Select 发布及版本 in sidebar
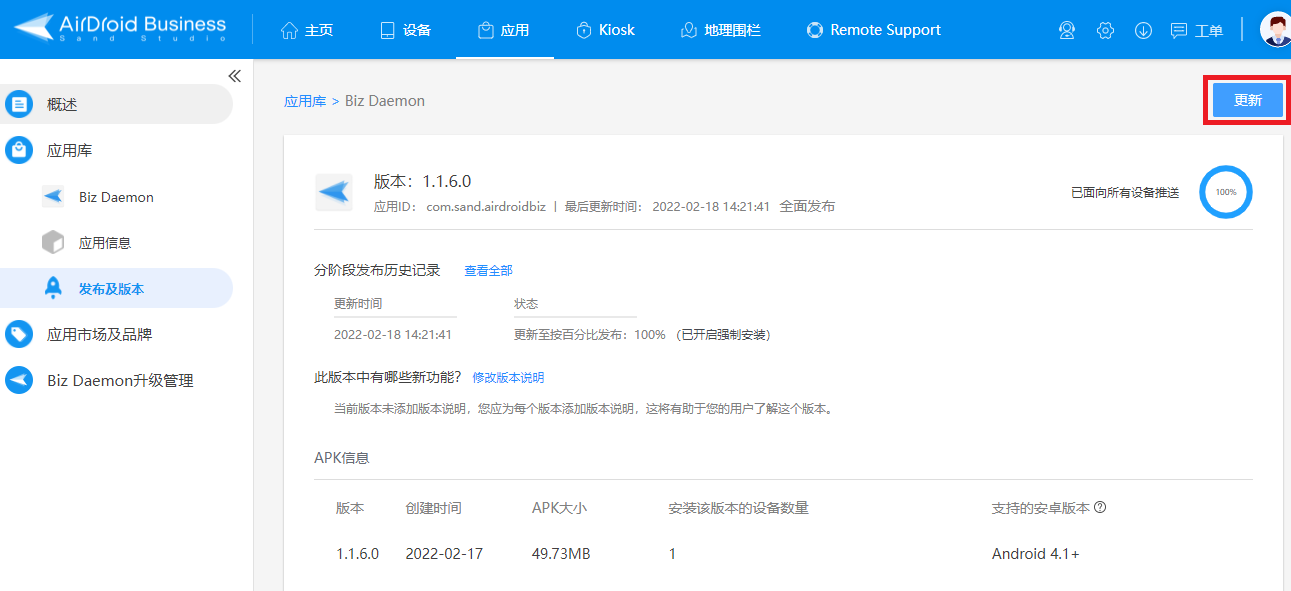 pos(116,288)
